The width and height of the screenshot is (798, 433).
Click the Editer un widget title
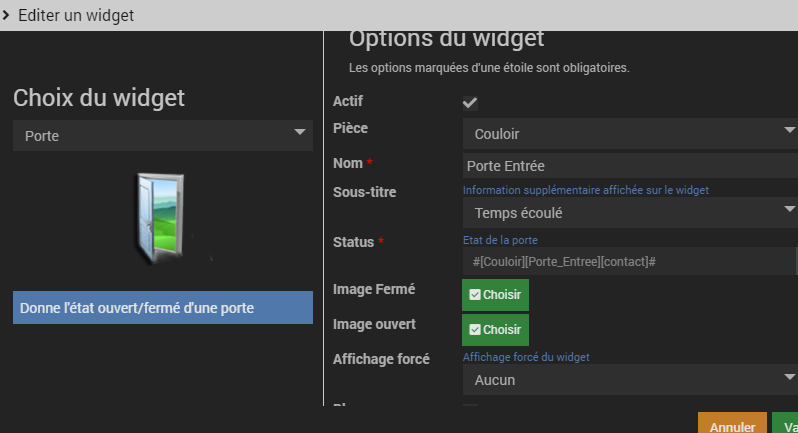(x=76, y=15)
